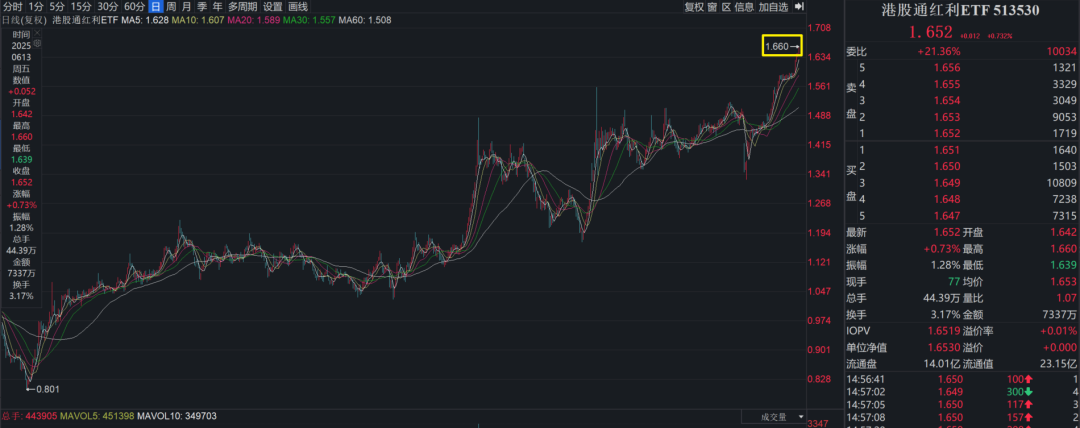Click 加自选 add to watchlist
1080x428 pixels.
pyautogui.click(x=773, y=7)
